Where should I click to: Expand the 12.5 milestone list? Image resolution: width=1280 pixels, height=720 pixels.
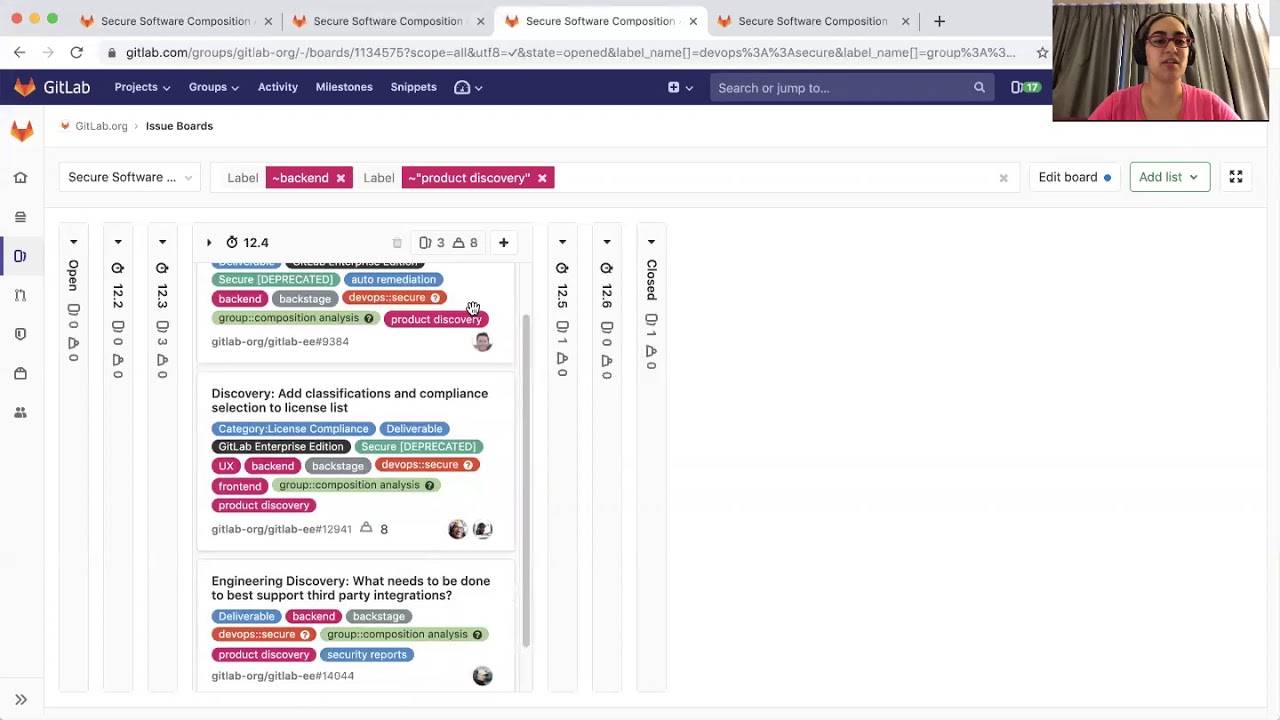(562, 242)
